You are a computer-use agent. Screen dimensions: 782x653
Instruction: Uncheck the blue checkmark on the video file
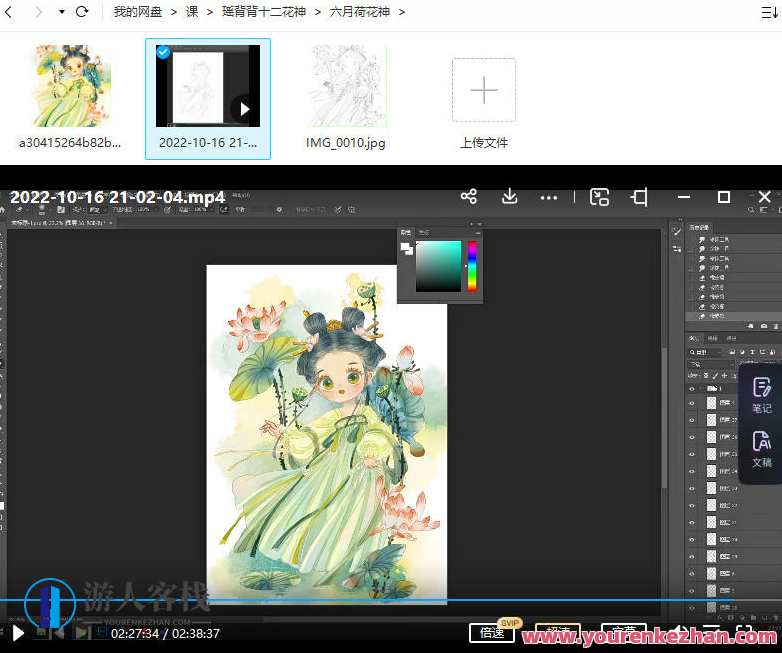[x=163, y=51]
